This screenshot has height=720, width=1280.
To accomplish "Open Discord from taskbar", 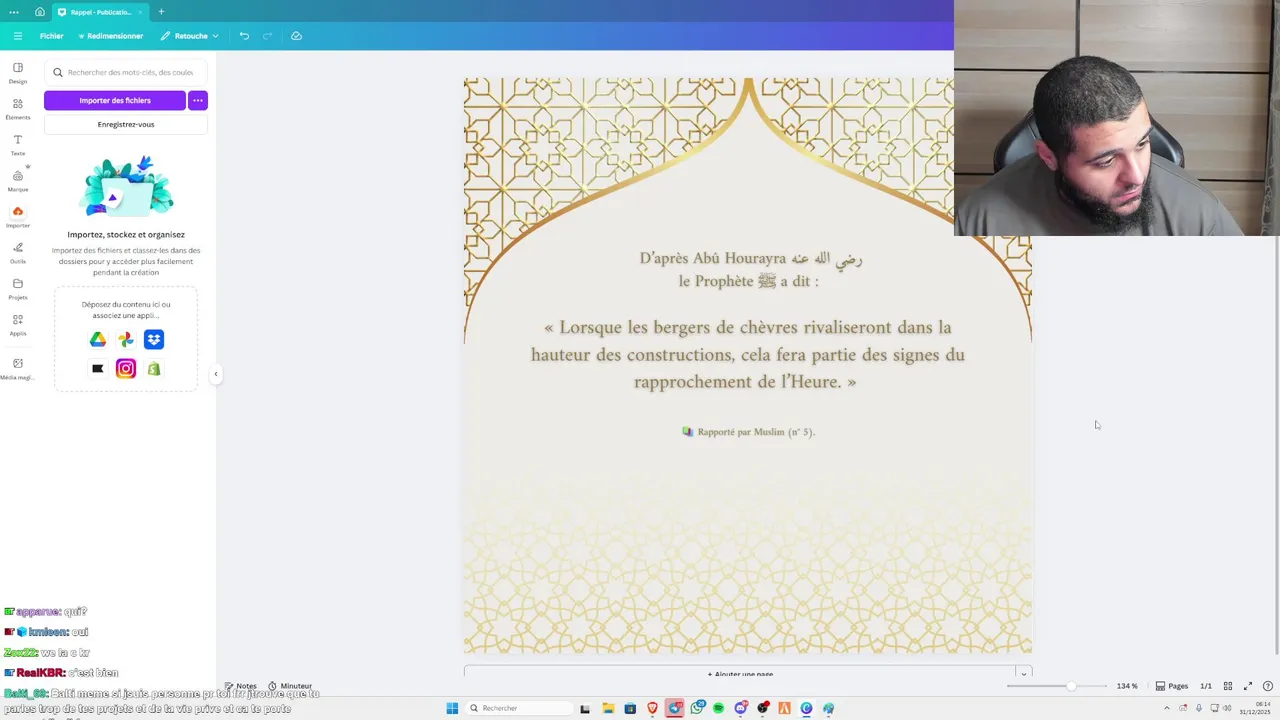I will (x=740, y=708).
